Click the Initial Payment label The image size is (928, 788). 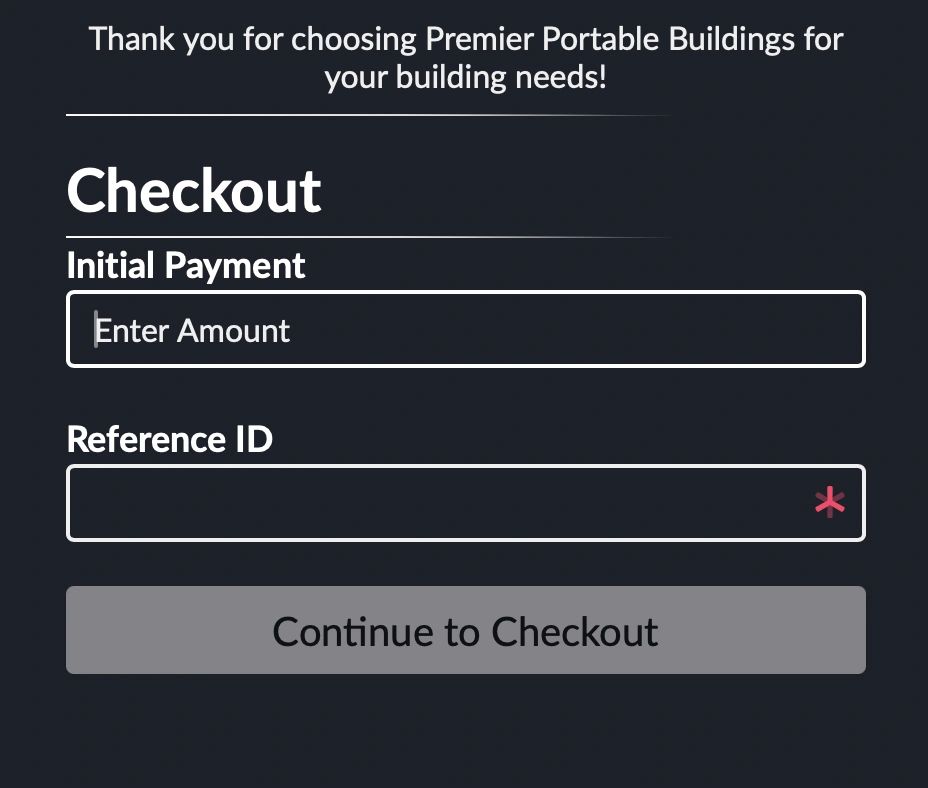[x=186, y=266]
